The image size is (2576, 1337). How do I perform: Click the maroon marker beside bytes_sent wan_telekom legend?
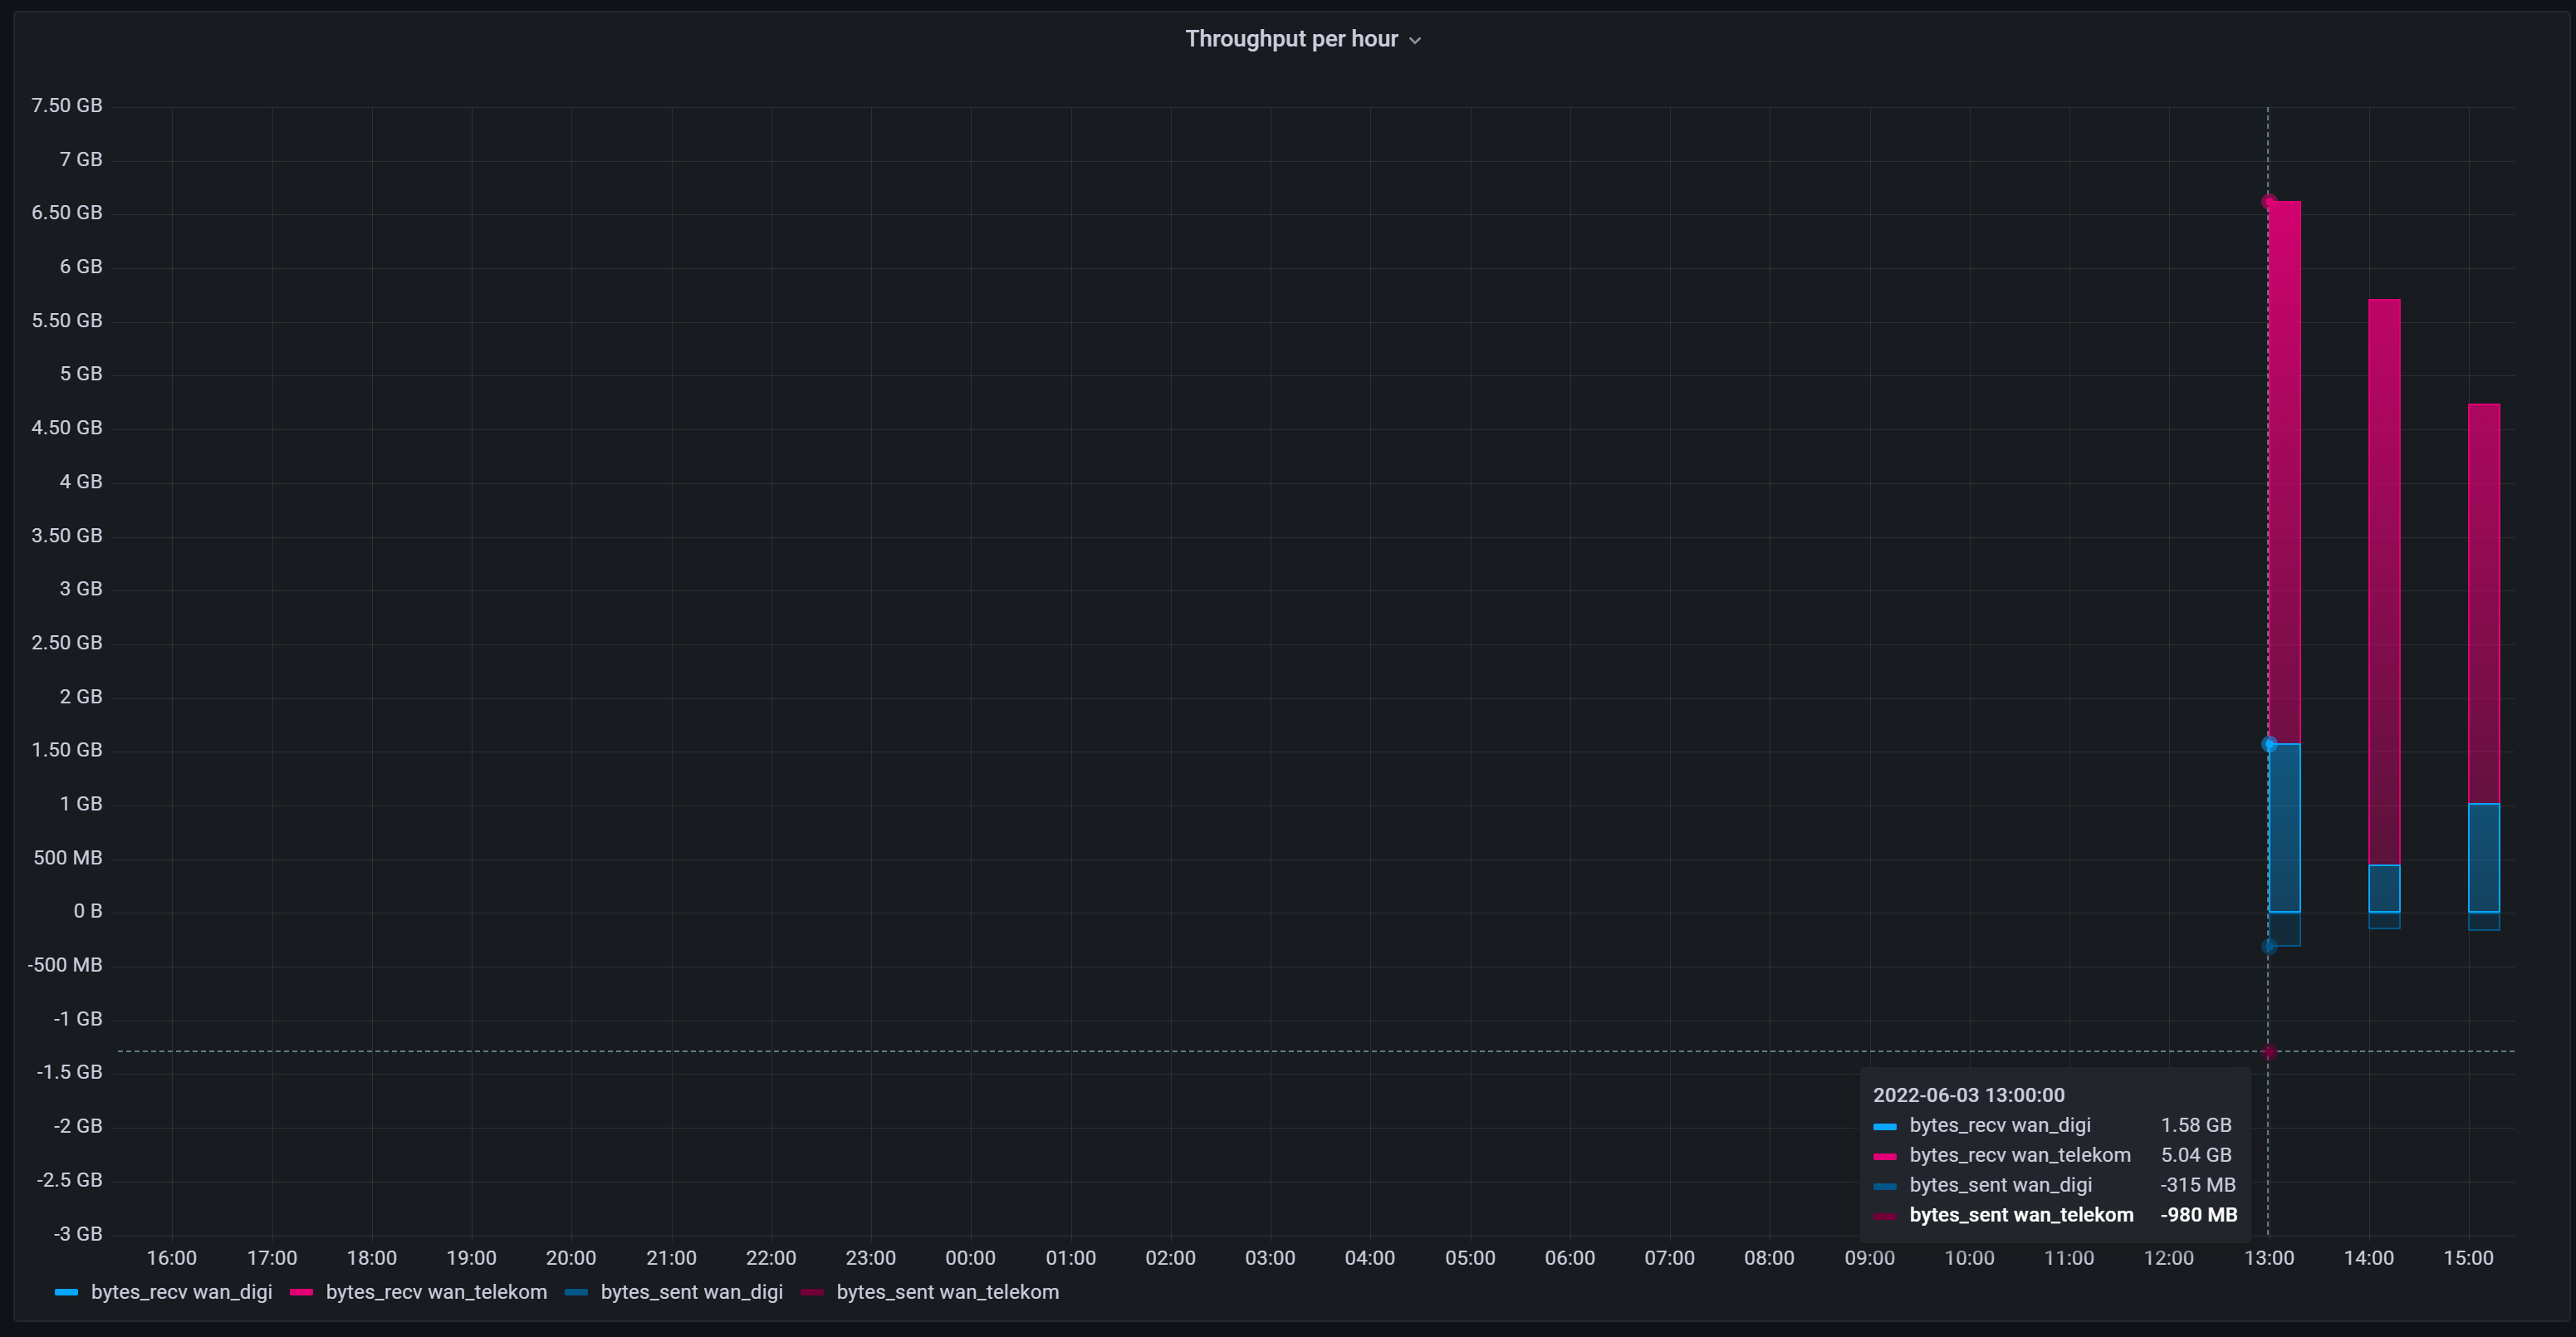click(812, 1293)
